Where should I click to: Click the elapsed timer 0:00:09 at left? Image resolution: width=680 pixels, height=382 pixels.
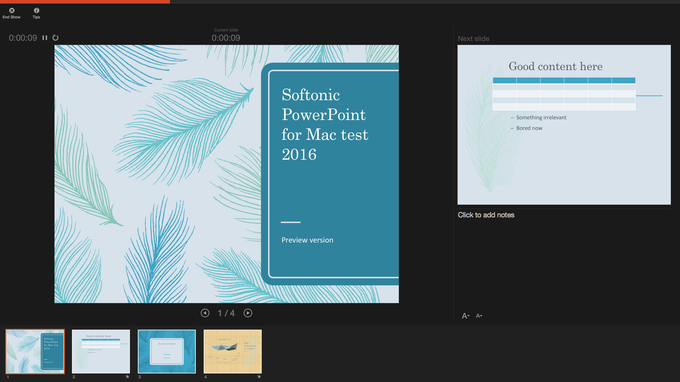tap(23, 38)
